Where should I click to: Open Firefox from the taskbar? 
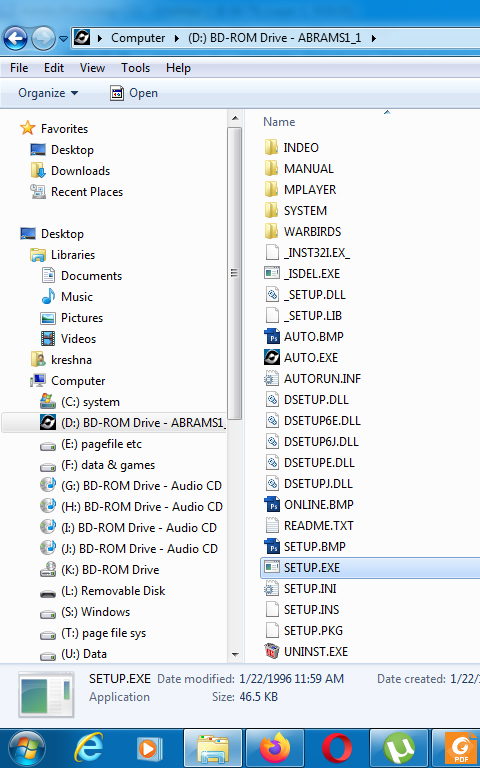point(274,748)
